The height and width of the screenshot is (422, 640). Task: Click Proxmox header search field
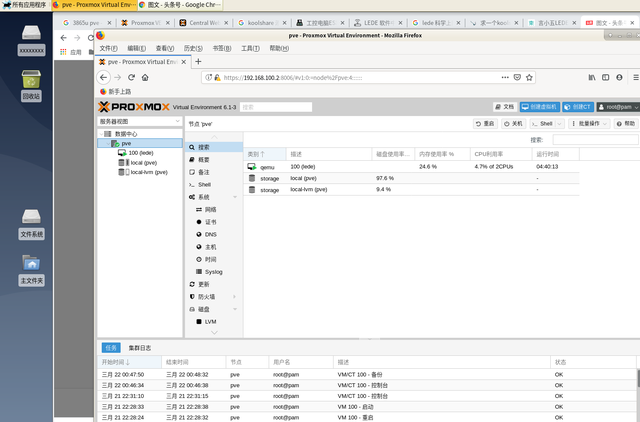pos(276,107)
